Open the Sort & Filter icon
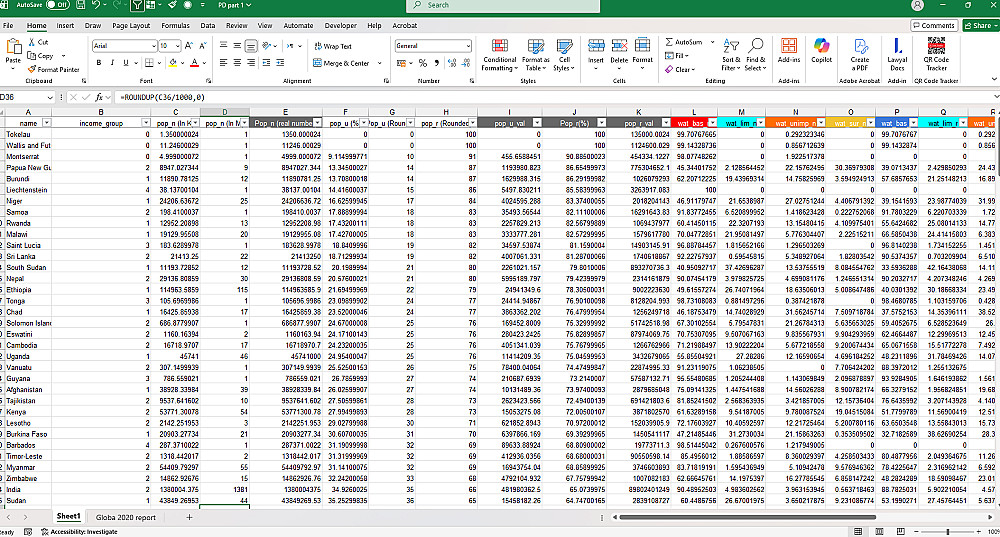Image resolution: width=1000 pixels, height=537 pixels. coord(731,46)
